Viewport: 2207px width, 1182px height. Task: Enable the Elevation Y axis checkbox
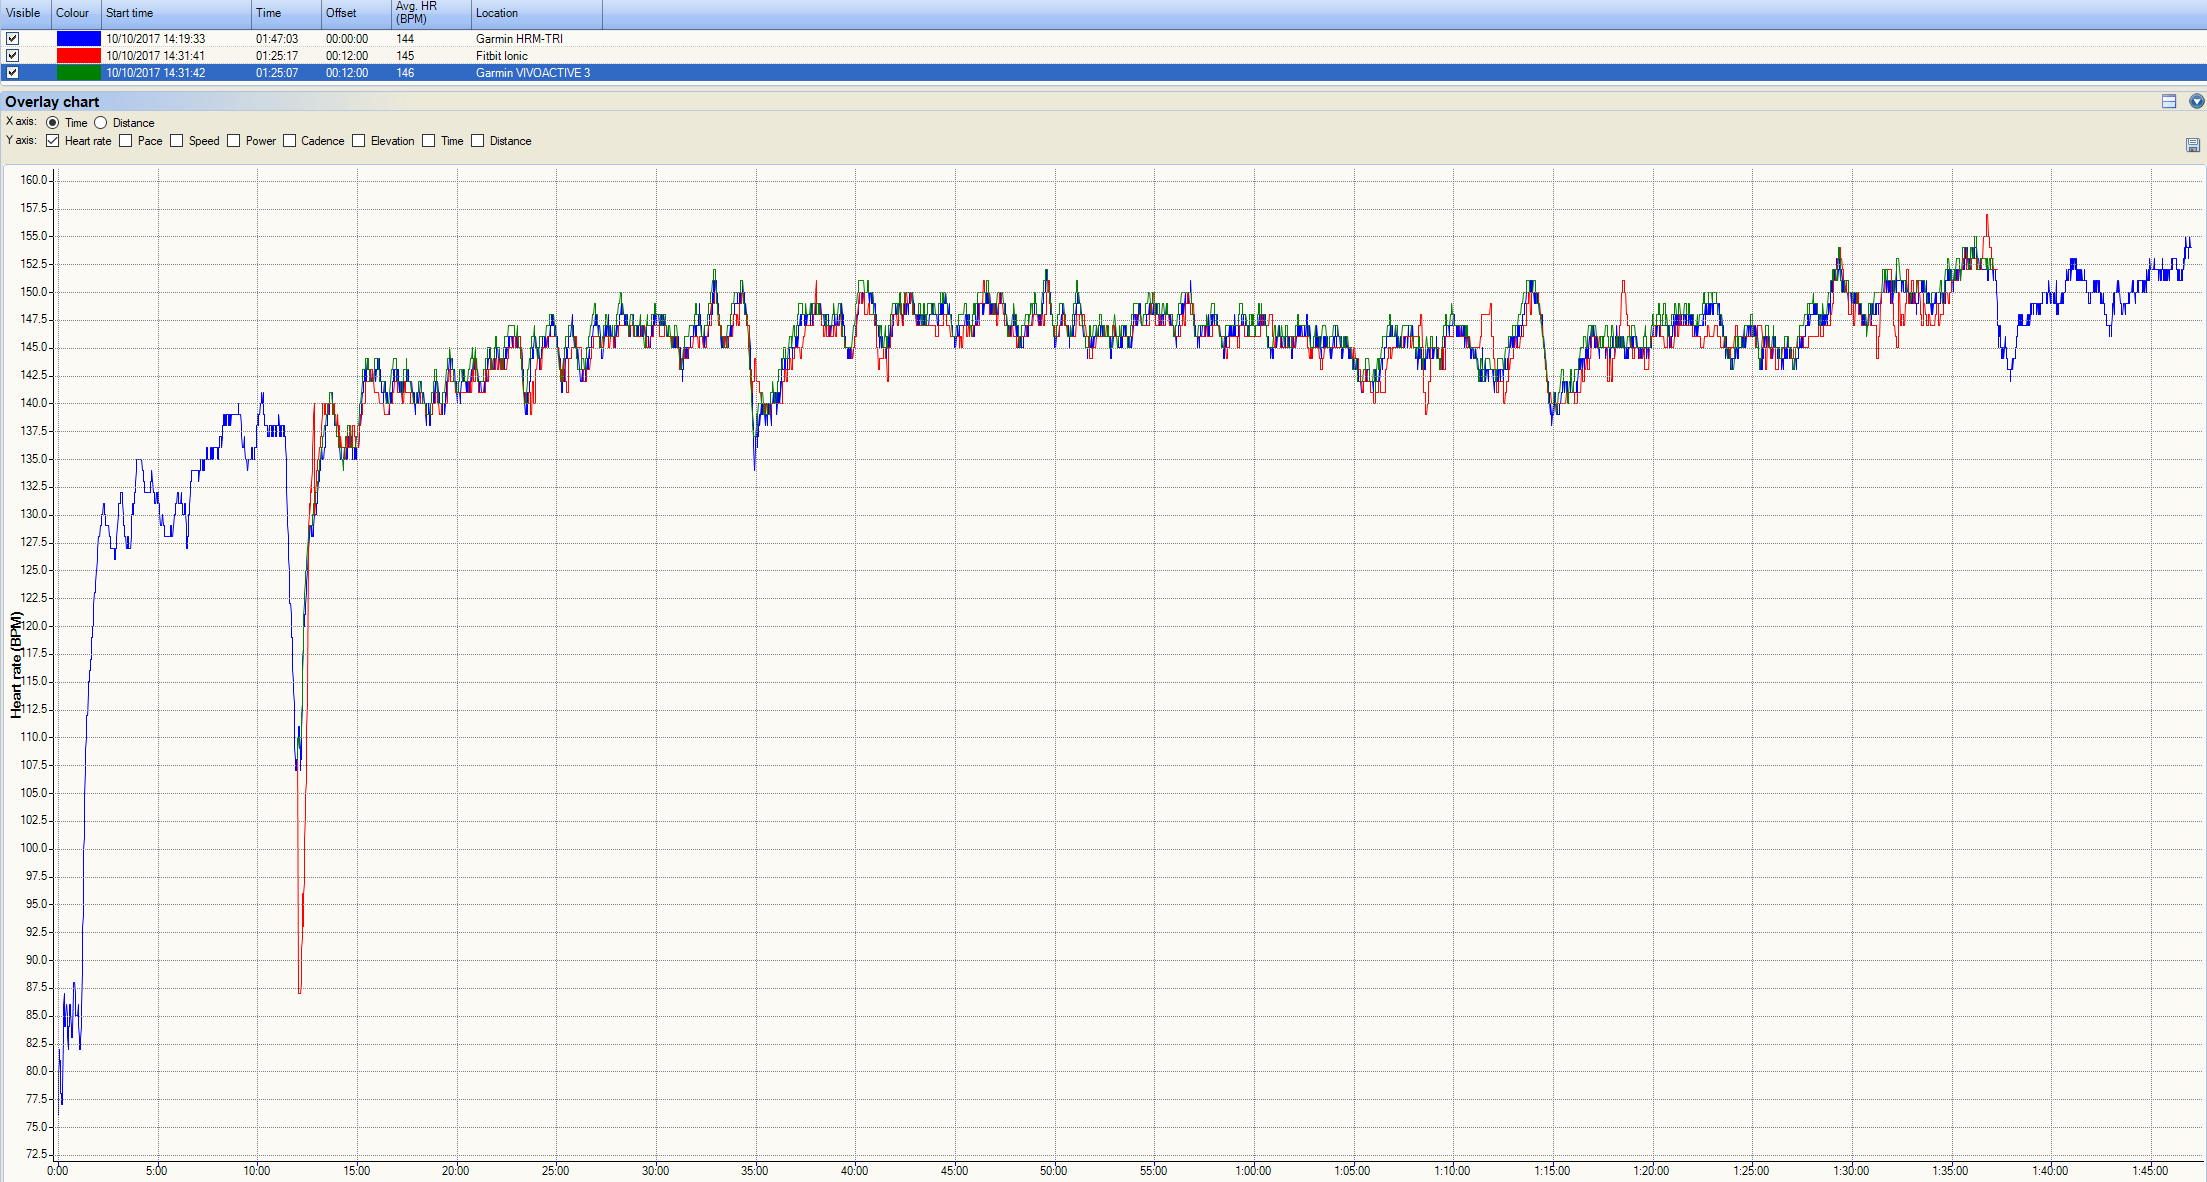(x=359, y=141)
